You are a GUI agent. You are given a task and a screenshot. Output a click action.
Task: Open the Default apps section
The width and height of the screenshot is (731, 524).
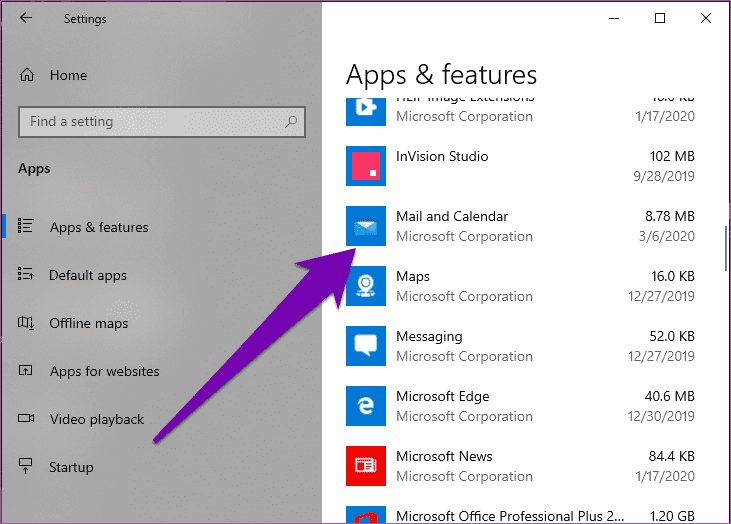tap(88, 275)
